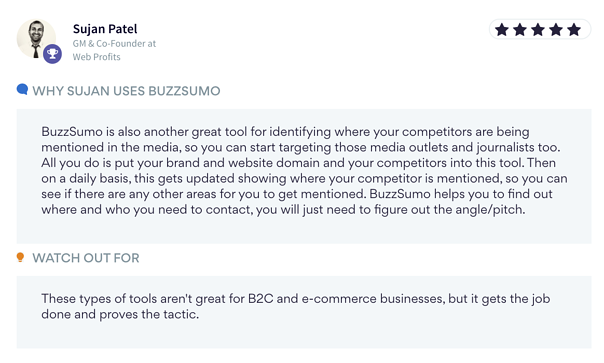Image resolution: width=604 pixels, height=363 pixels.
Task: Click the GM & Co-Founder at Web Profits subtitle
Action: tap(114, 50)
